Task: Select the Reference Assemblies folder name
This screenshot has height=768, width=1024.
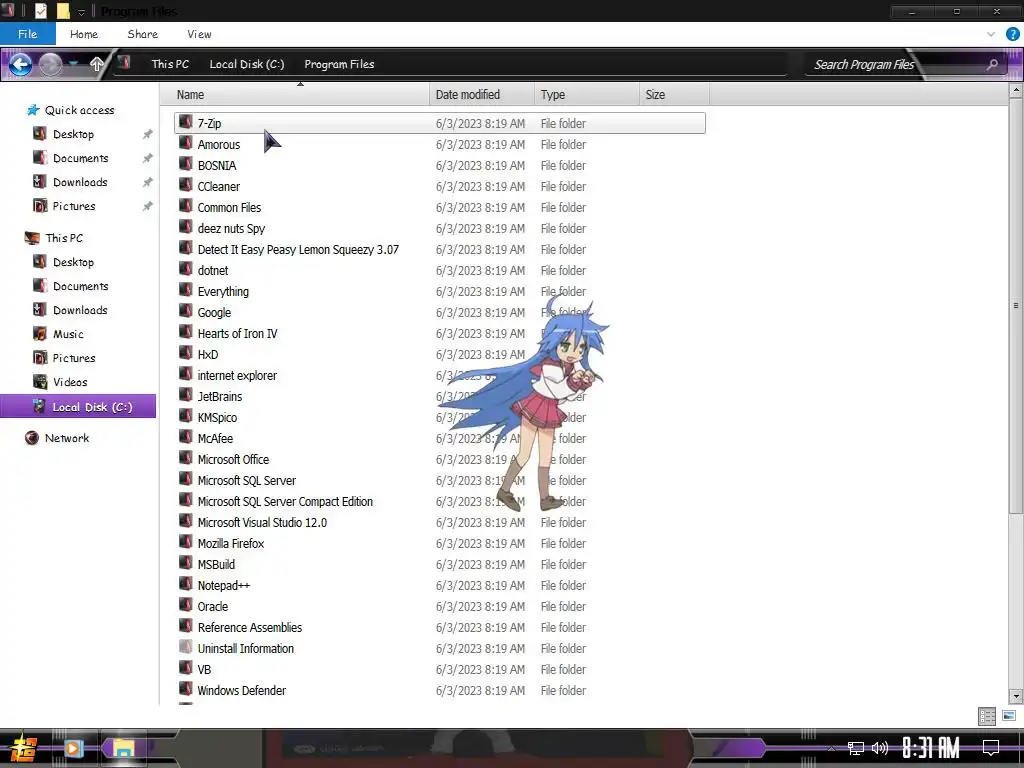Action: [249, 628]
